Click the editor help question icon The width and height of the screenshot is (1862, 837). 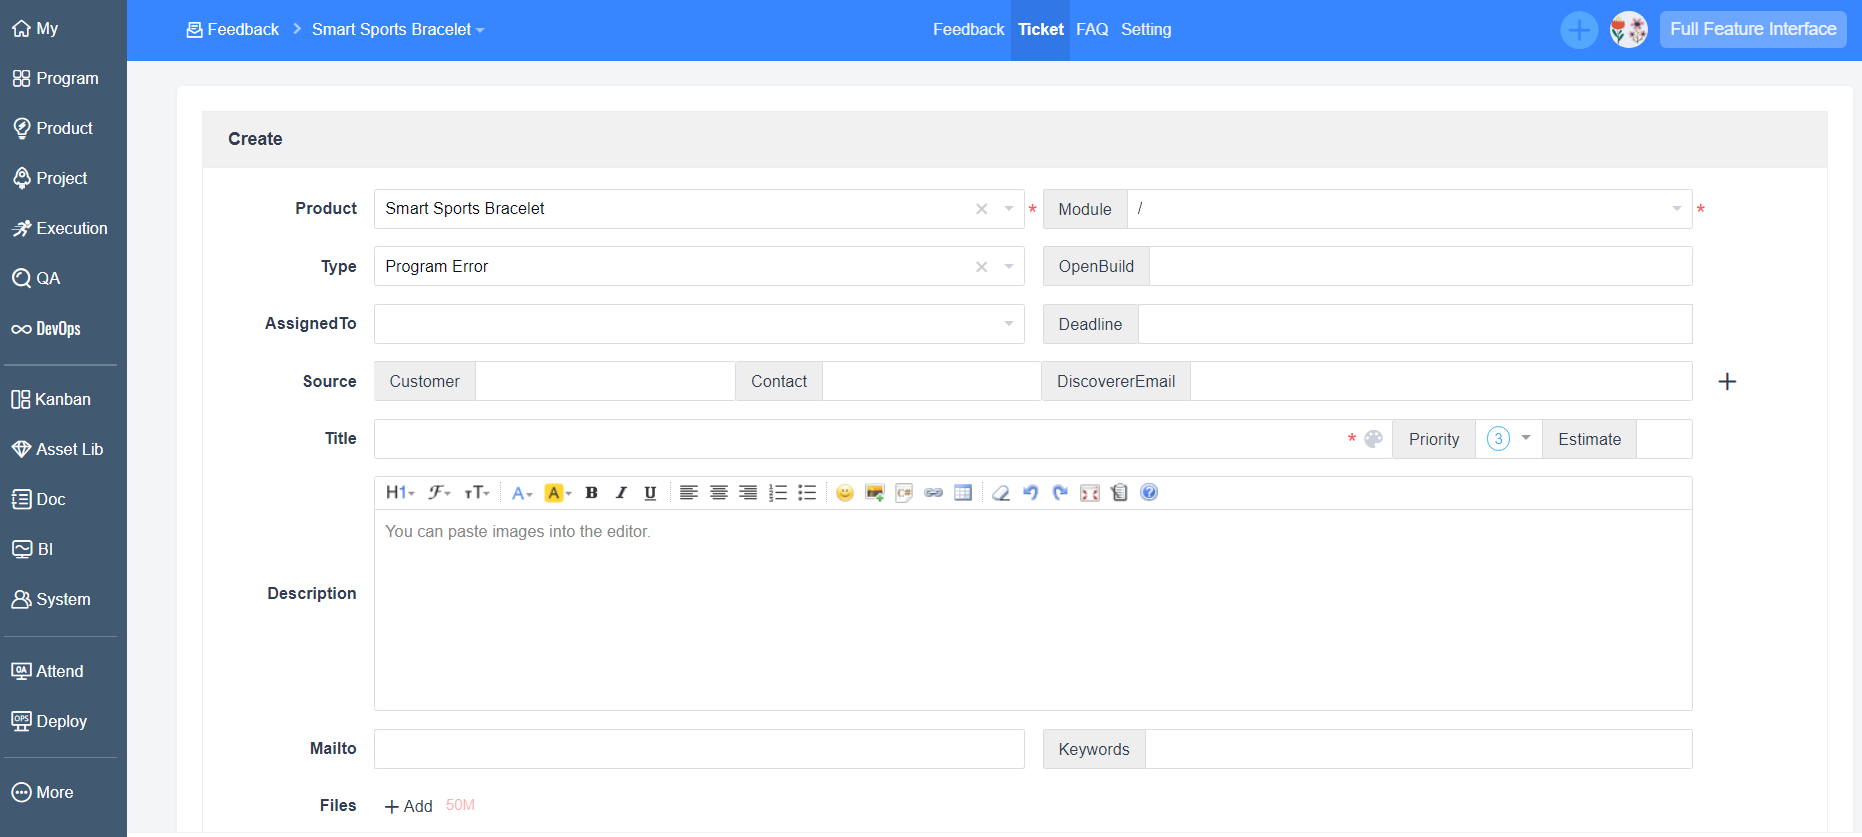click(x=1149, y=492)
